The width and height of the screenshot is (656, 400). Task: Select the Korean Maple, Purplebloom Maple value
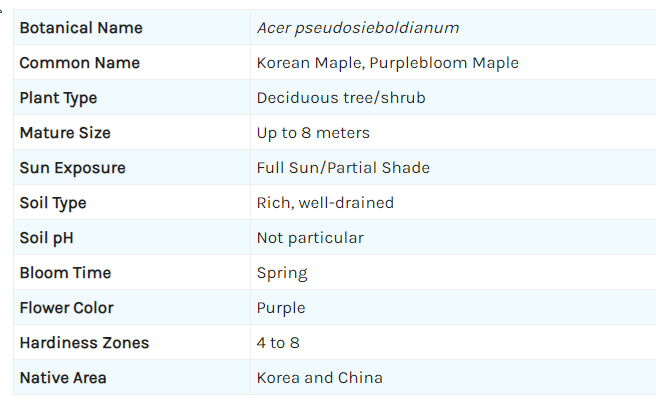(x=387, y=63)
